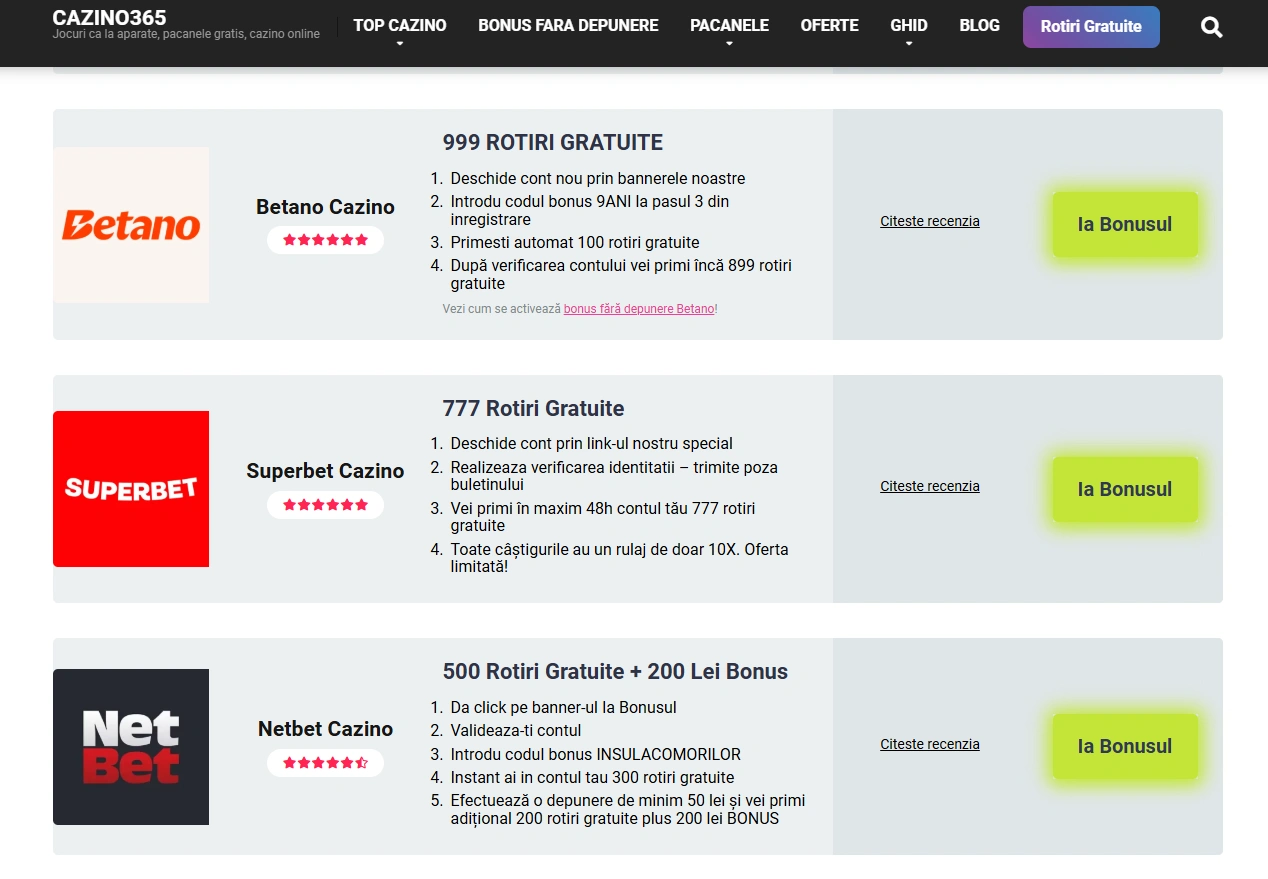Go to the BLOG page
1268x879 pixels.
tap(979, 25)
